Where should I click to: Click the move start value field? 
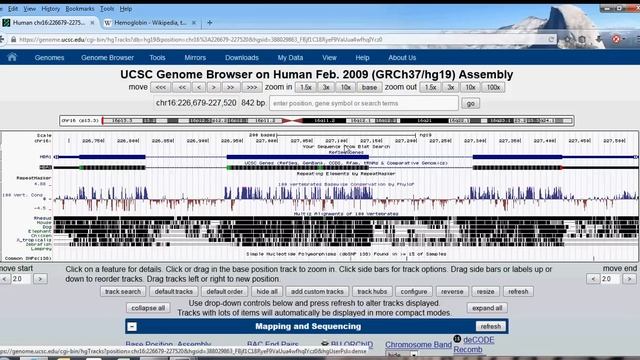click(20, 279)
